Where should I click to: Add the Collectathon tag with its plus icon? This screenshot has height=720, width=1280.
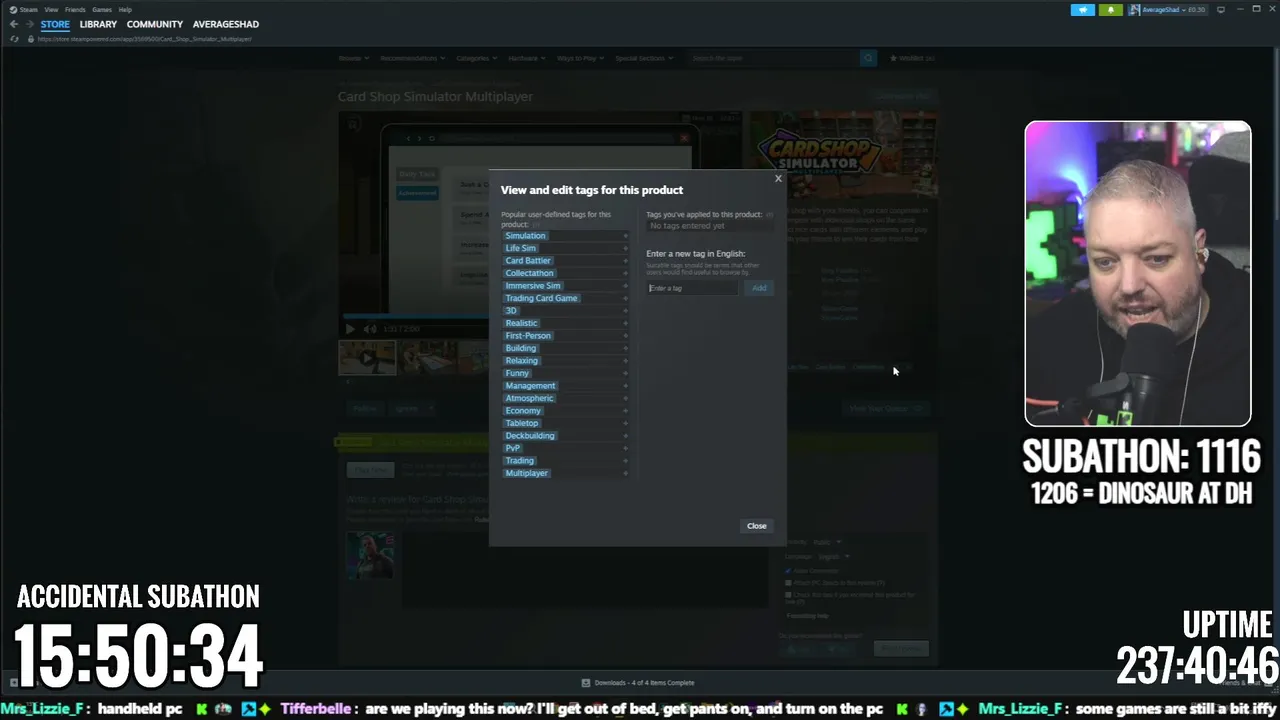(x=626, y=273)
